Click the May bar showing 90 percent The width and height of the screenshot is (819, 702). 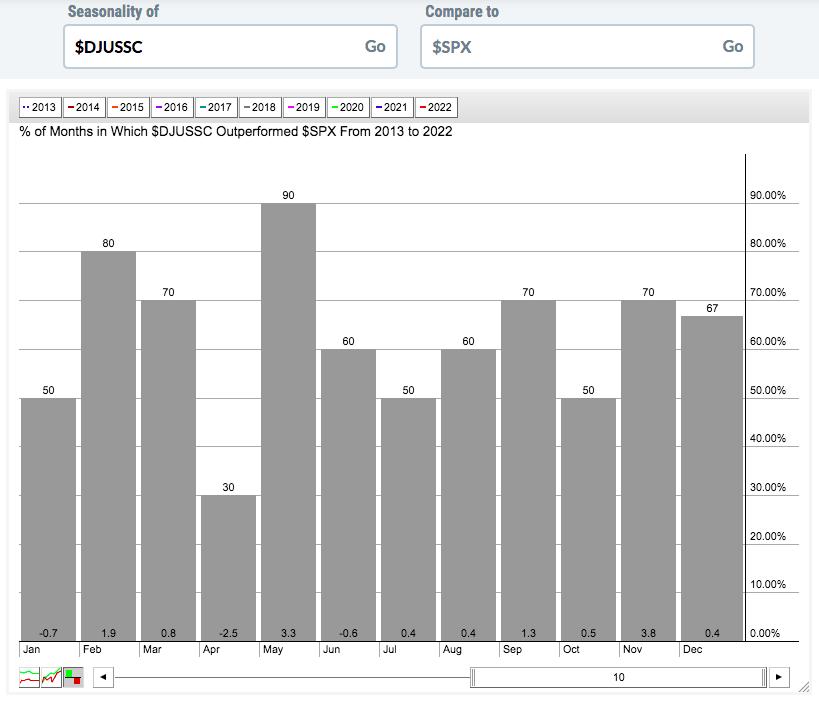click(x=288, y=420)
